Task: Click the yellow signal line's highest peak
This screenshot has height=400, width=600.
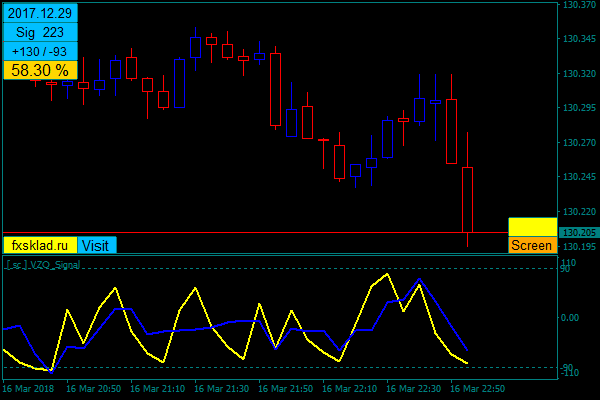Action: tap(387, 273)
